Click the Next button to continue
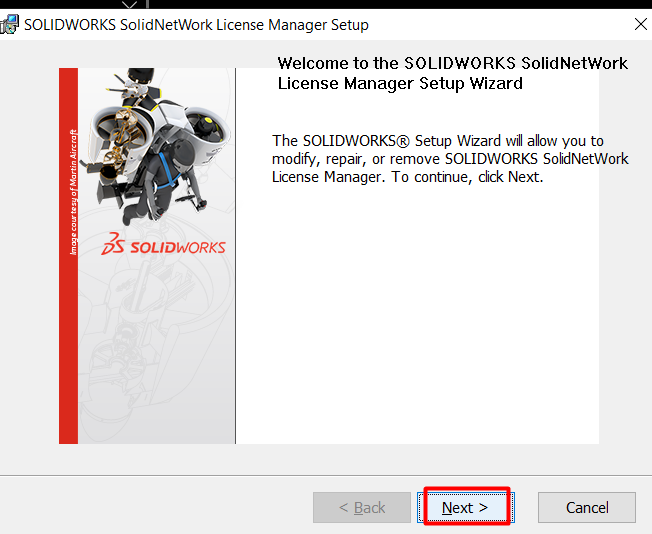Screen dimensions: 652x534 466,507
